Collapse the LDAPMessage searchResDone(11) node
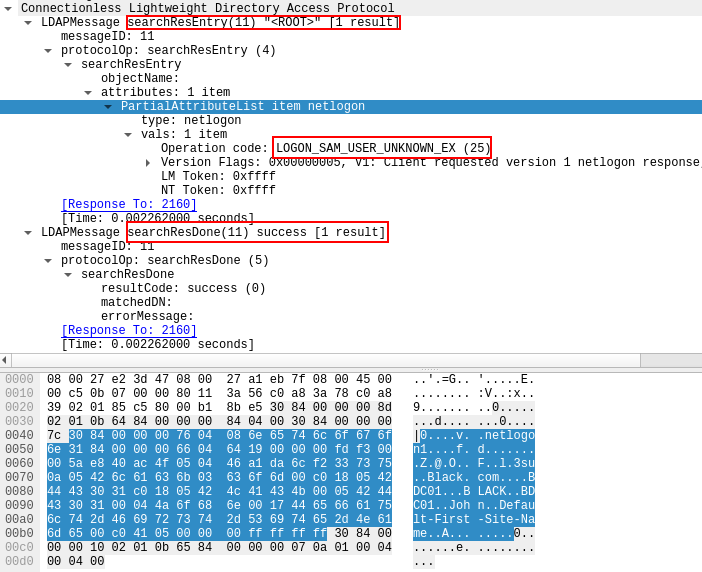This screenshot has width=702, height=572. tap(28, 232)
